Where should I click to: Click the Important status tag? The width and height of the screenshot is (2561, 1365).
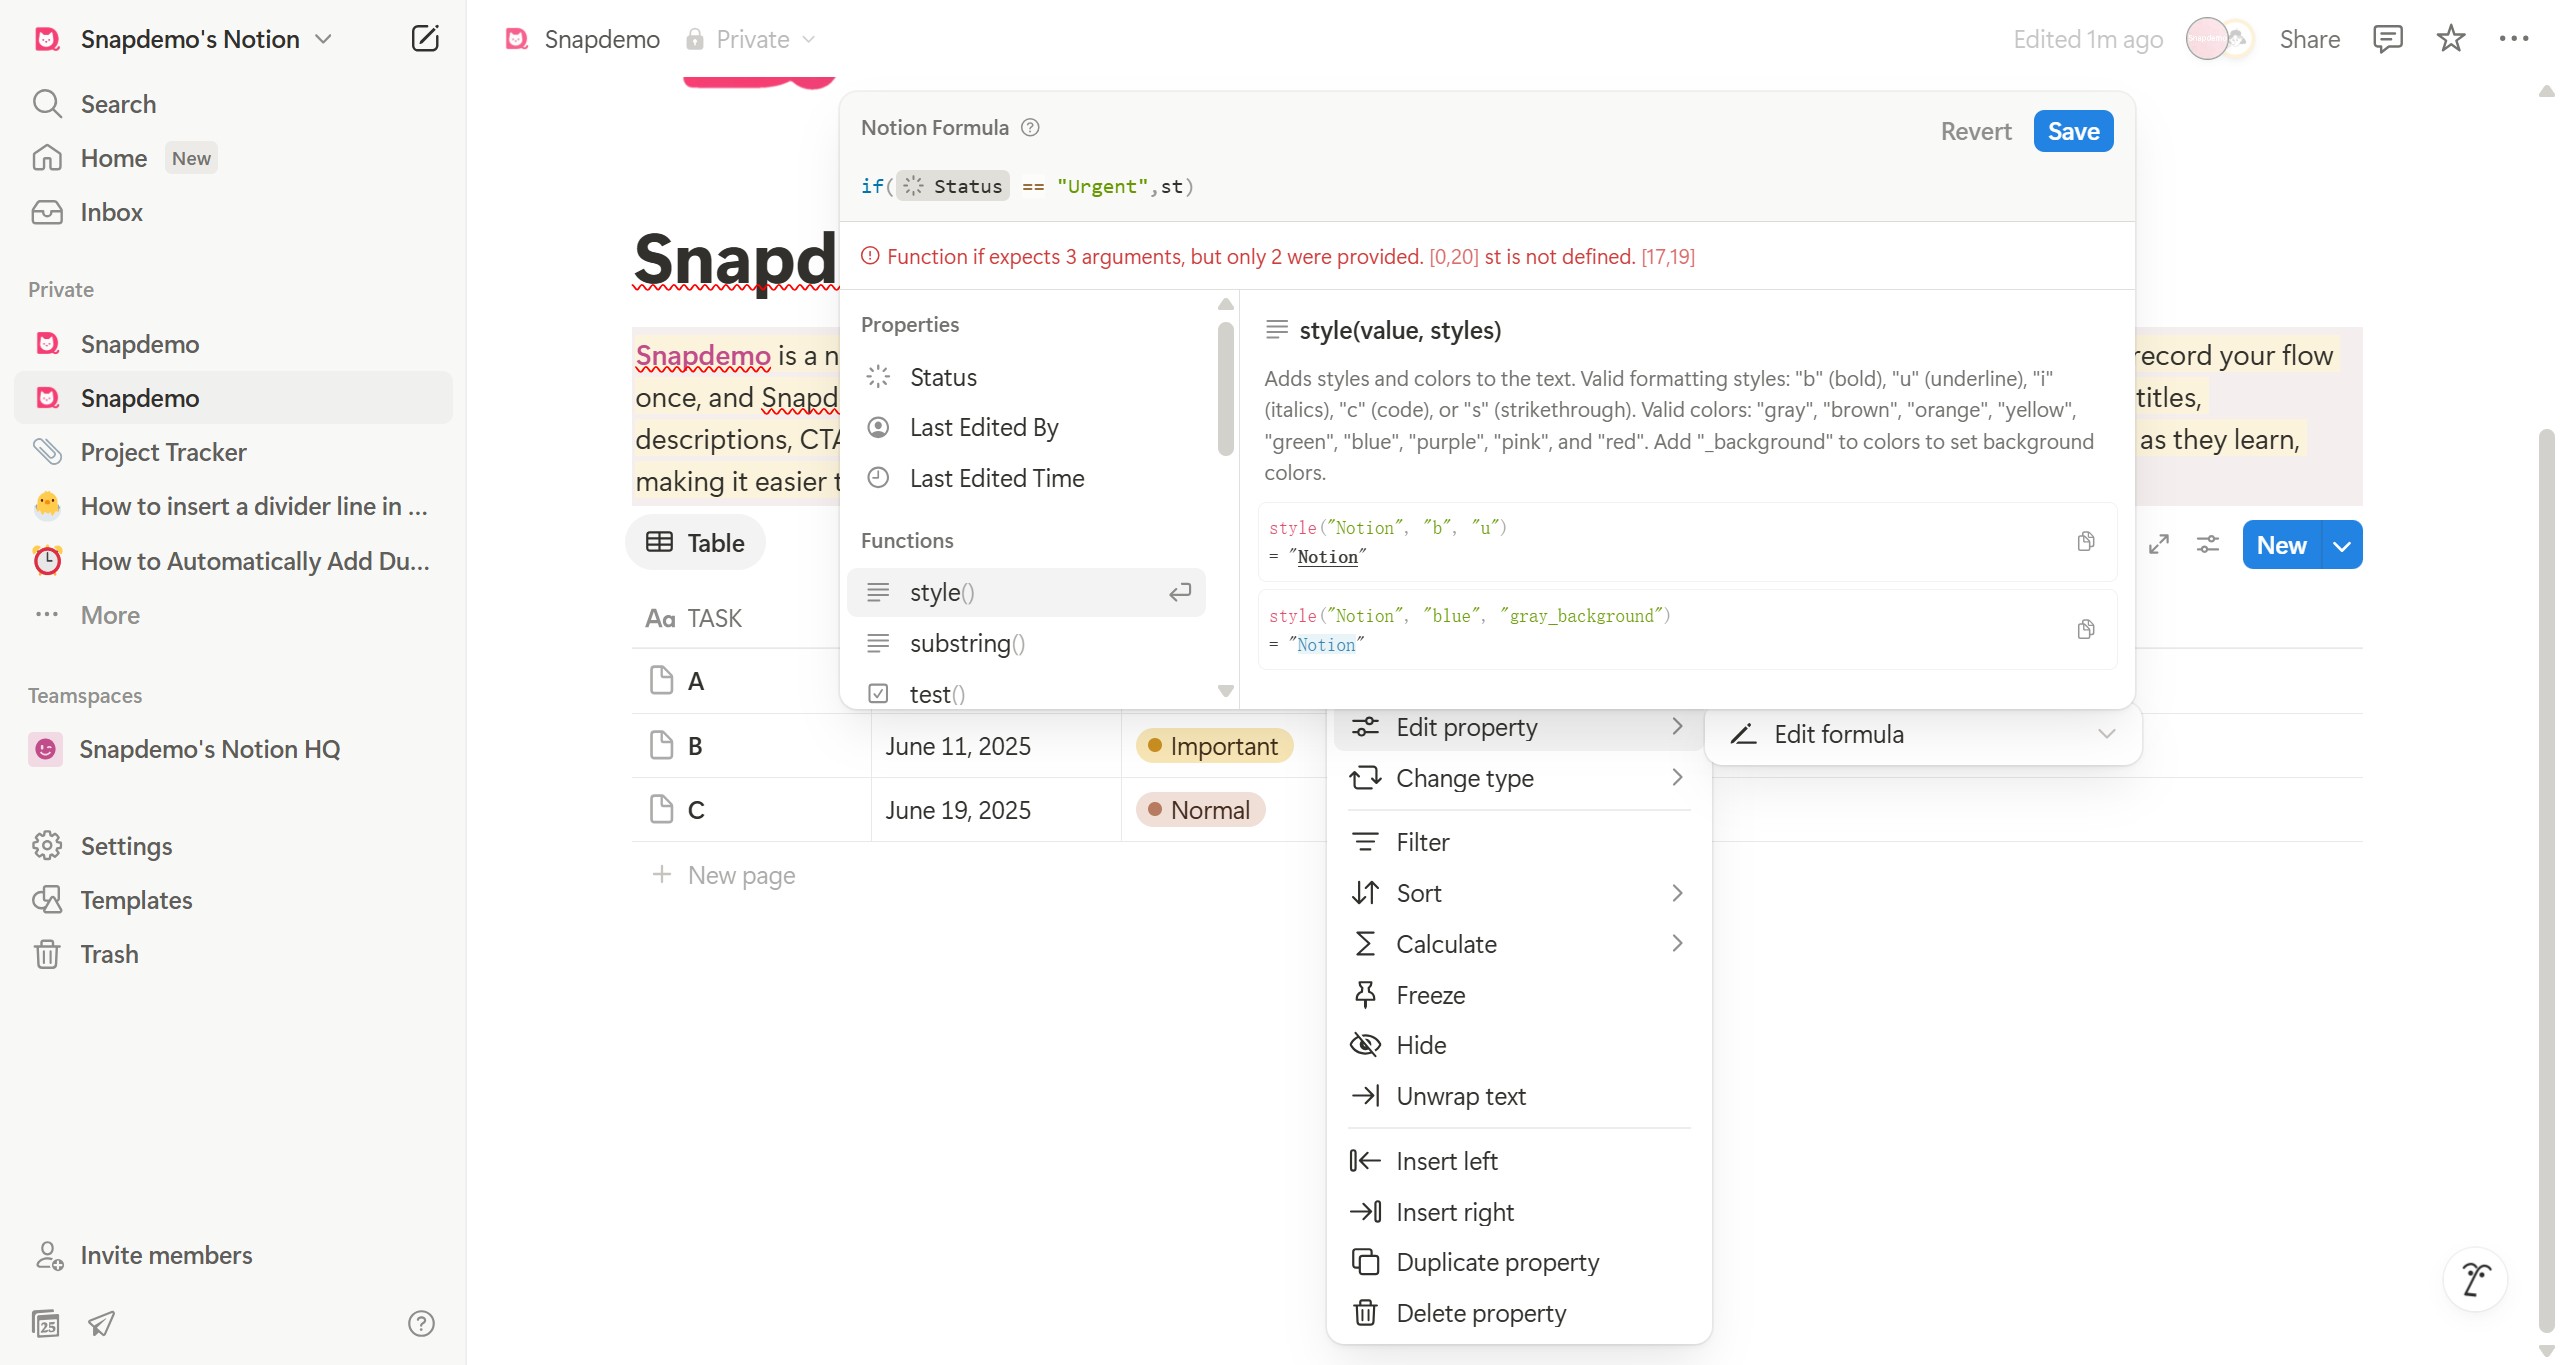coord(1214,746)
